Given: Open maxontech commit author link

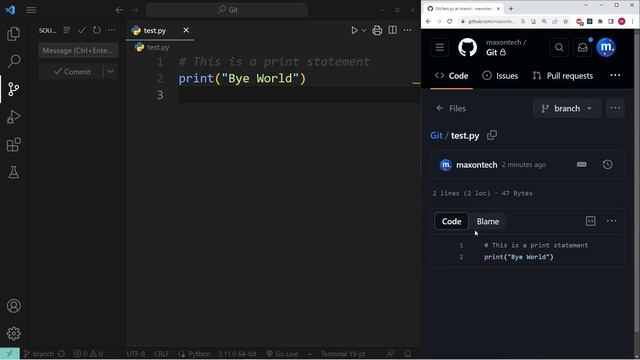Looking at the screenshot, I should tap(477, 165).
